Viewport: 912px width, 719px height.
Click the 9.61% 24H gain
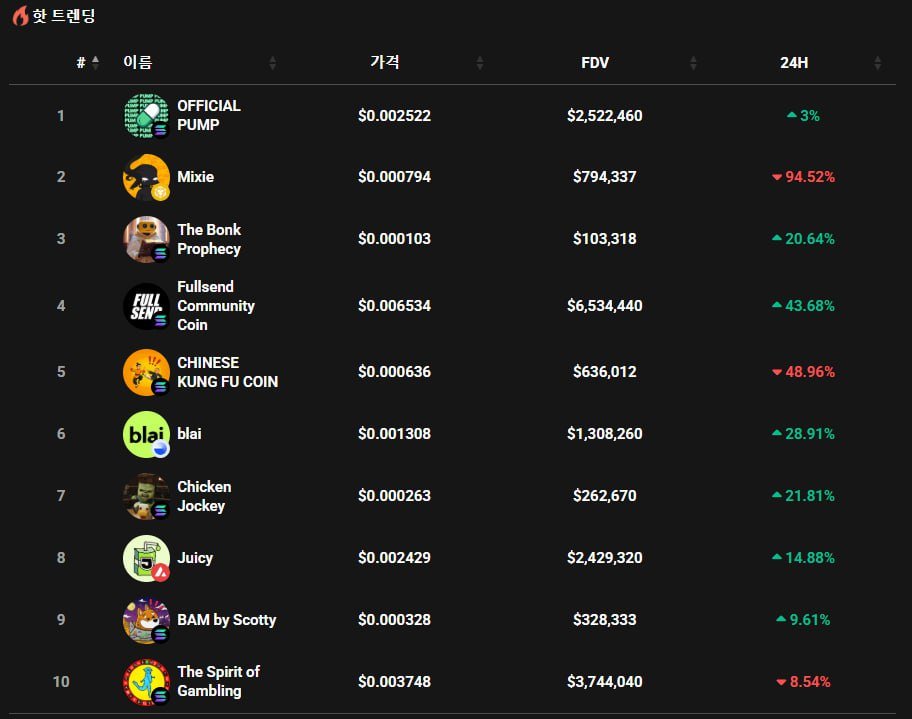tap(803, 620)
